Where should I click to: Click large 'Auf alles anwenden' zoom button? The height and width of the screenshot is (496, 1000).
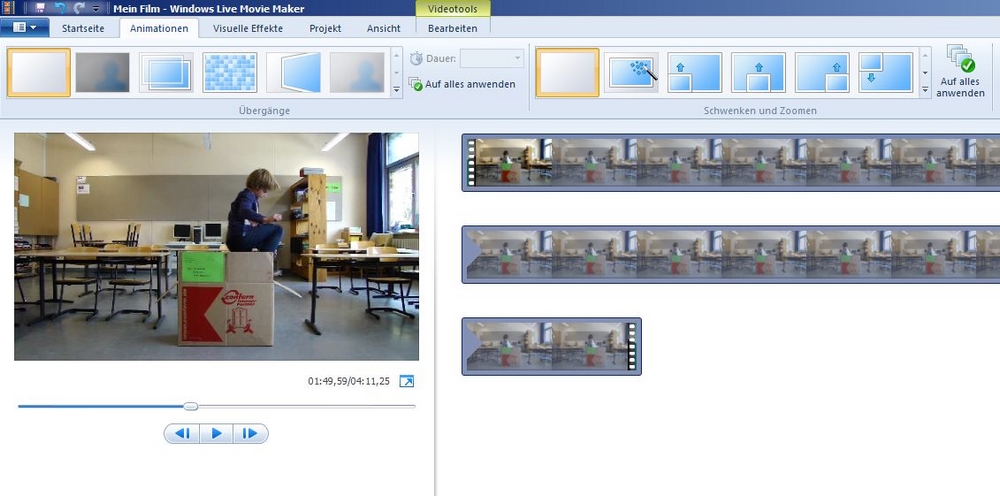tap(959, 70)
